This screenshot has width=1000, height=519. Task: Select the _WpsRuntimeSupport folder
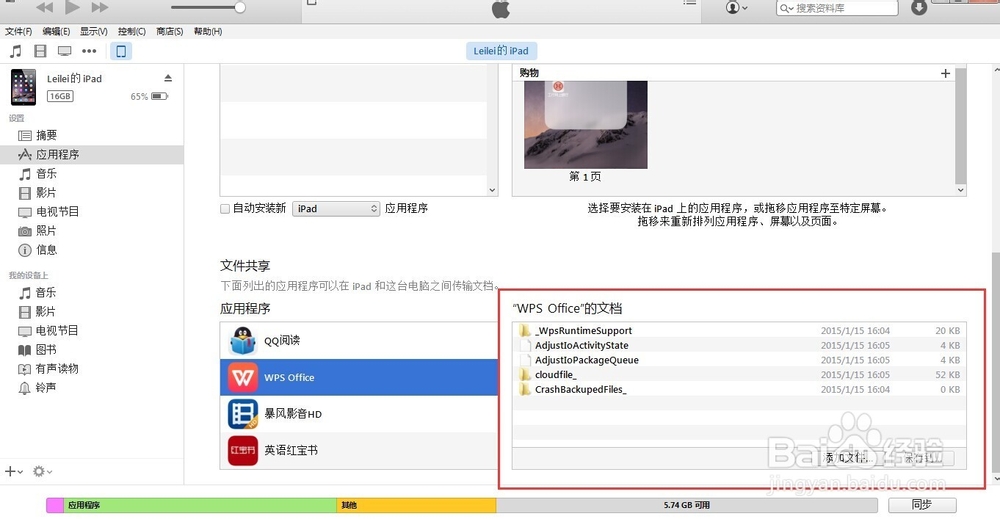(739, 330)
